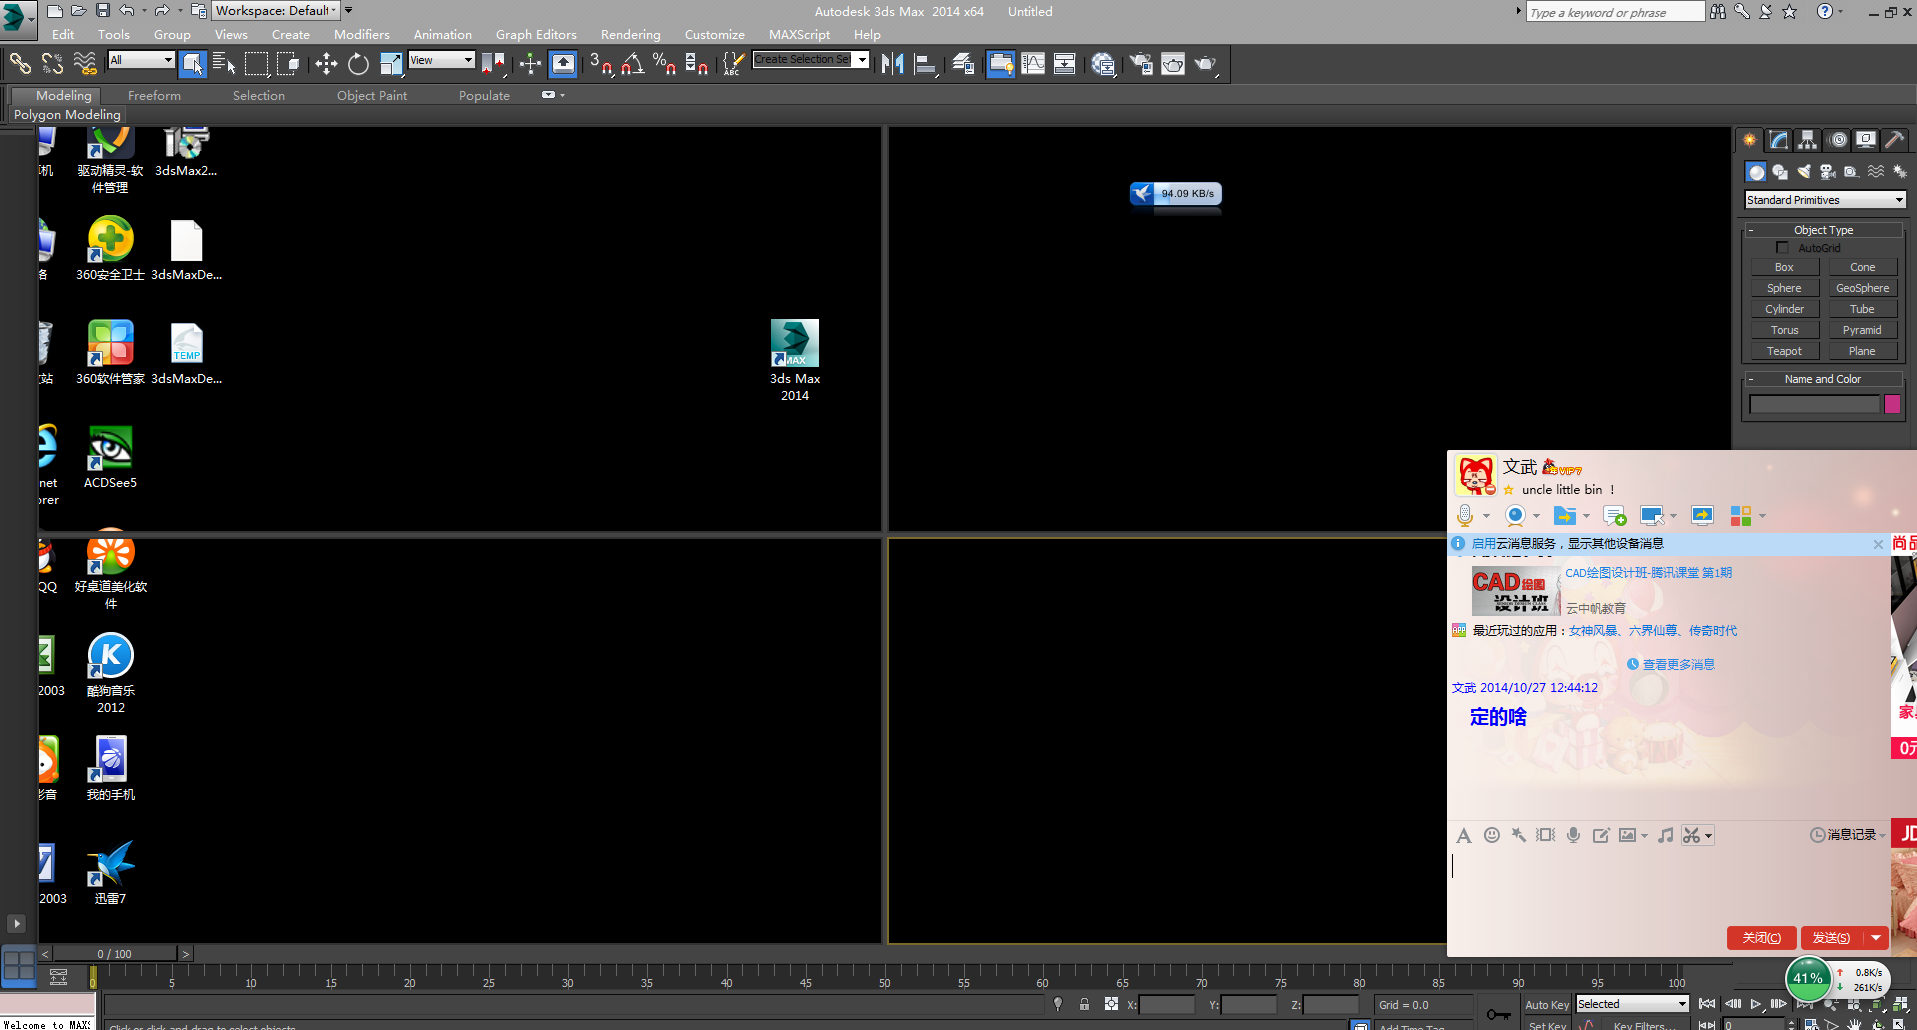Open the Modifiers menu
Viewport: 1917px width, 1030px height.
click(362, 35)
